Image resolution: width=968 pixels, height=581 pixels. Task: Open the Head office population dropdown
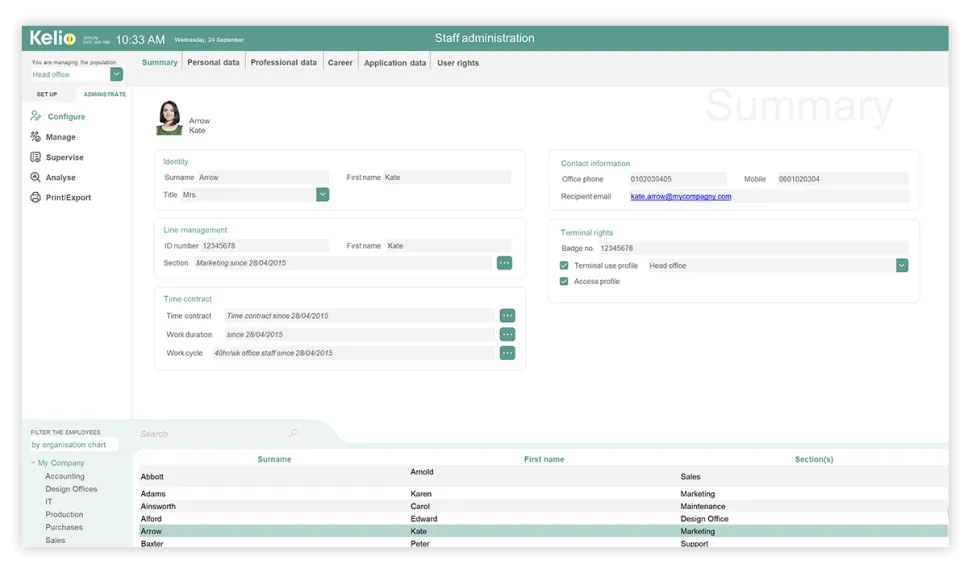point(116,74)
